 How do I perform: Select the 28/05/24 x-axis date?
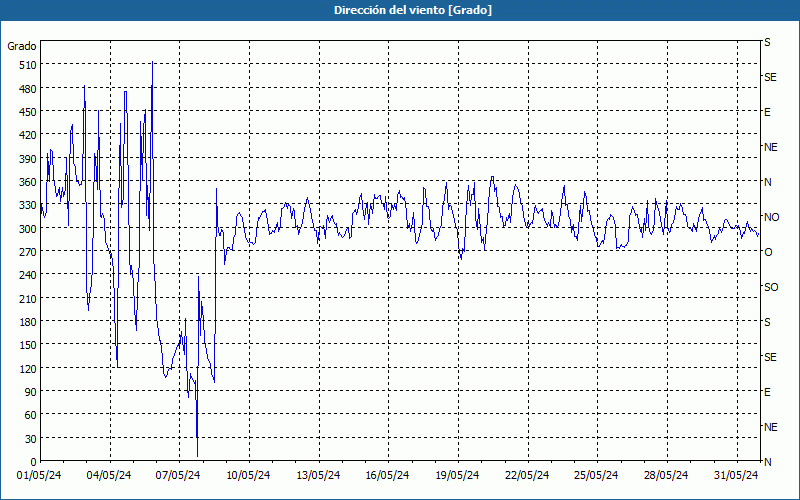[x=666, y=476]
